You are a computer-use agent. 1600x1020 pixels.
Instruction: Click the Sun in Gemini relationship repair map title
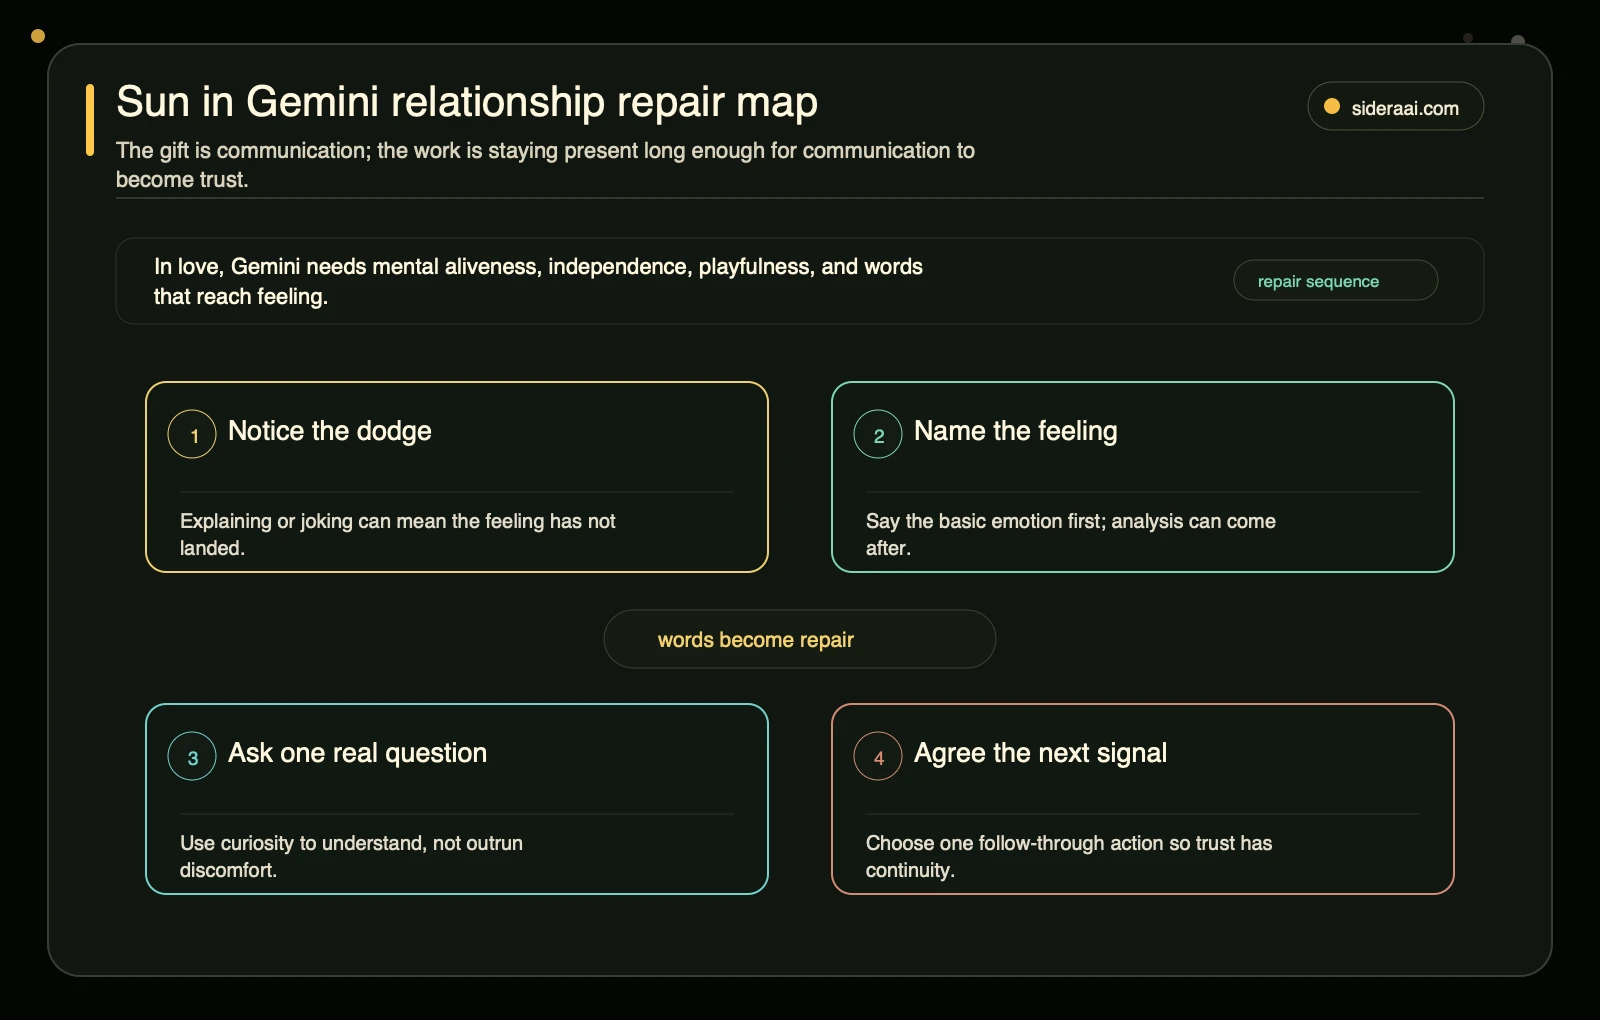point(467,102)
